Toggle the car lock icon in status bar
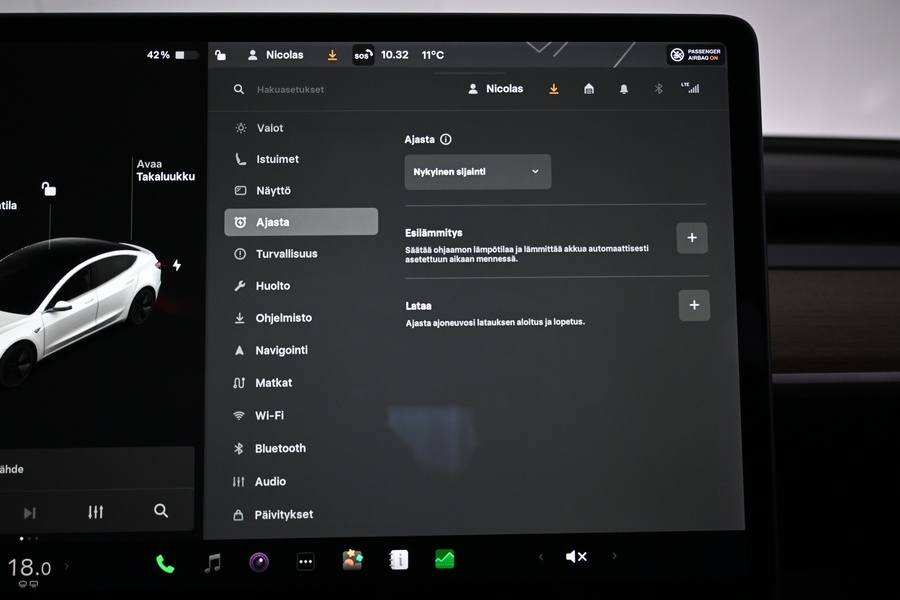Viewport: 900px width, 600px height. point(220,56)
